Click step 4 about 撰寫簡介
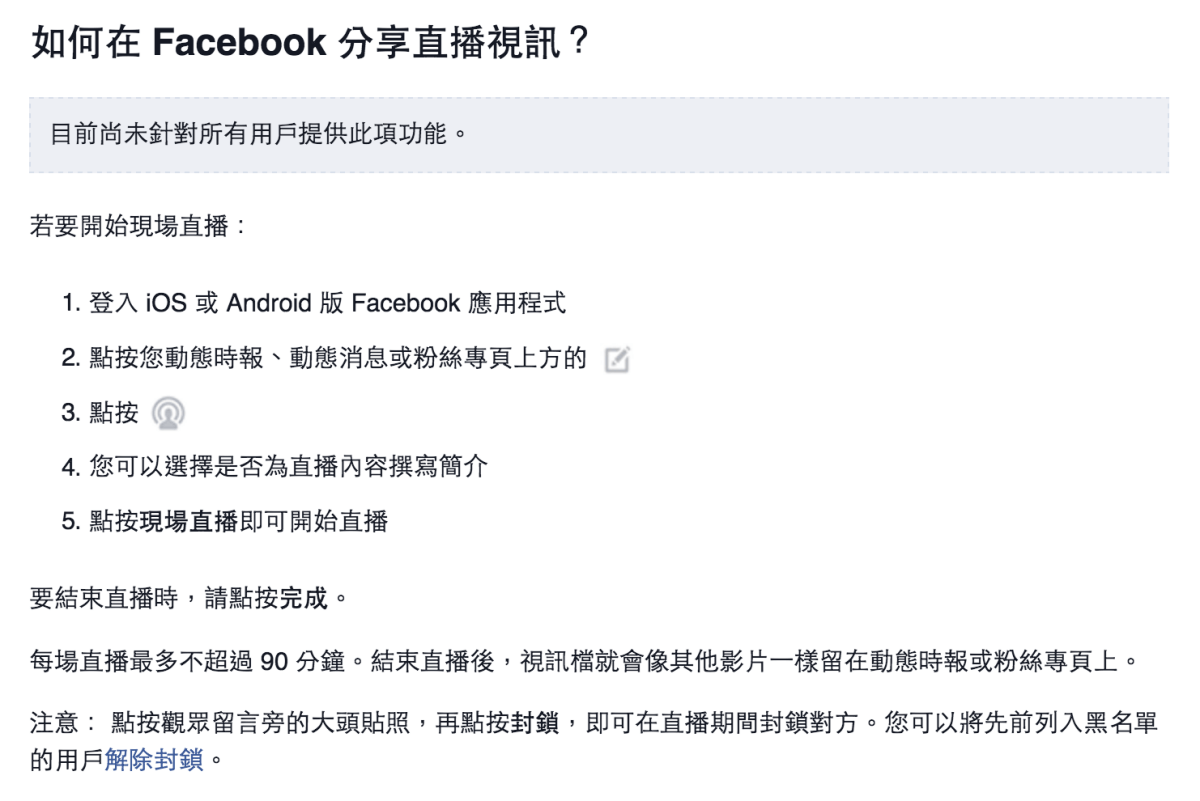This screenshot has width=1200, height=801. 289,467
